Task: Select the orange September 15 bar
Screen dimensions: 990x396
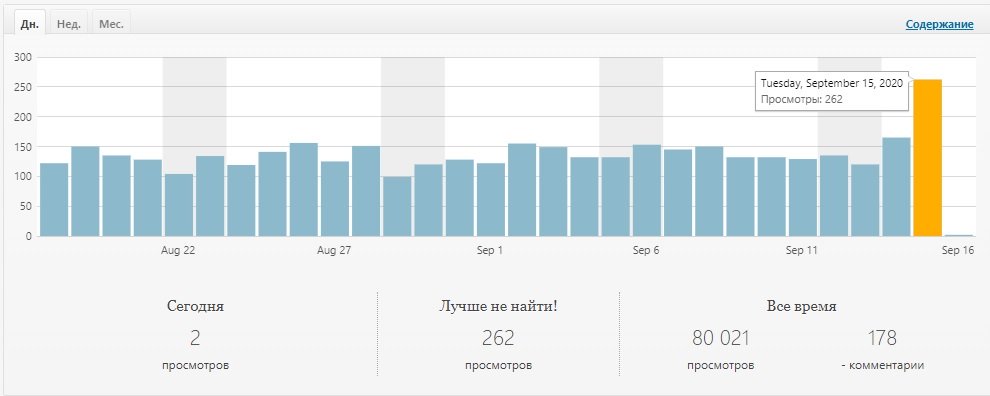Action: point(927,158)
